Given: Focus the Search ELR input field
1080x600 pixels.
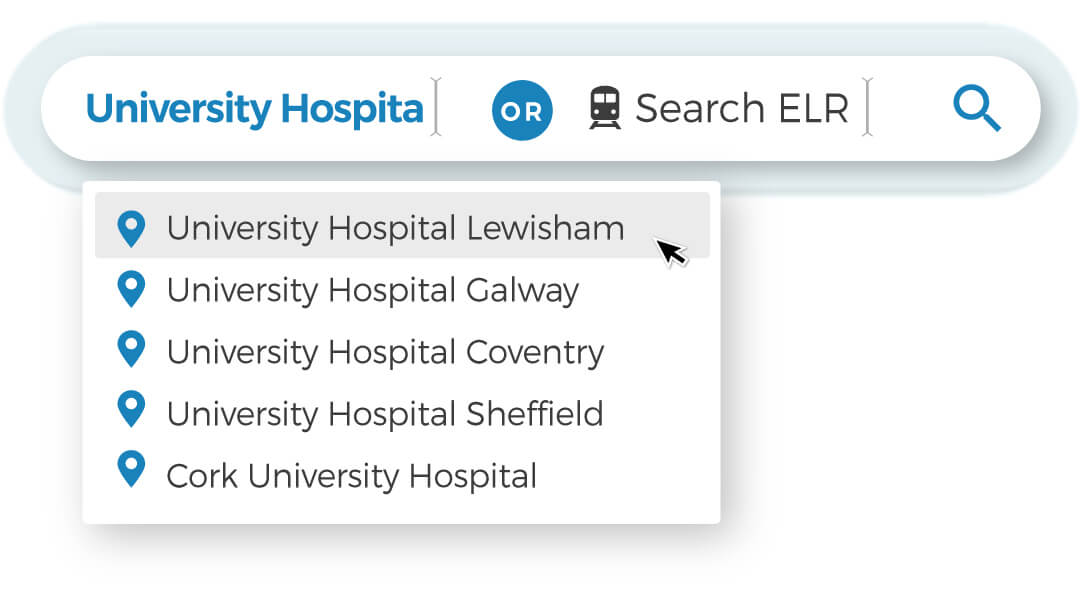Looking at the screenshot, I should [741, 108].
